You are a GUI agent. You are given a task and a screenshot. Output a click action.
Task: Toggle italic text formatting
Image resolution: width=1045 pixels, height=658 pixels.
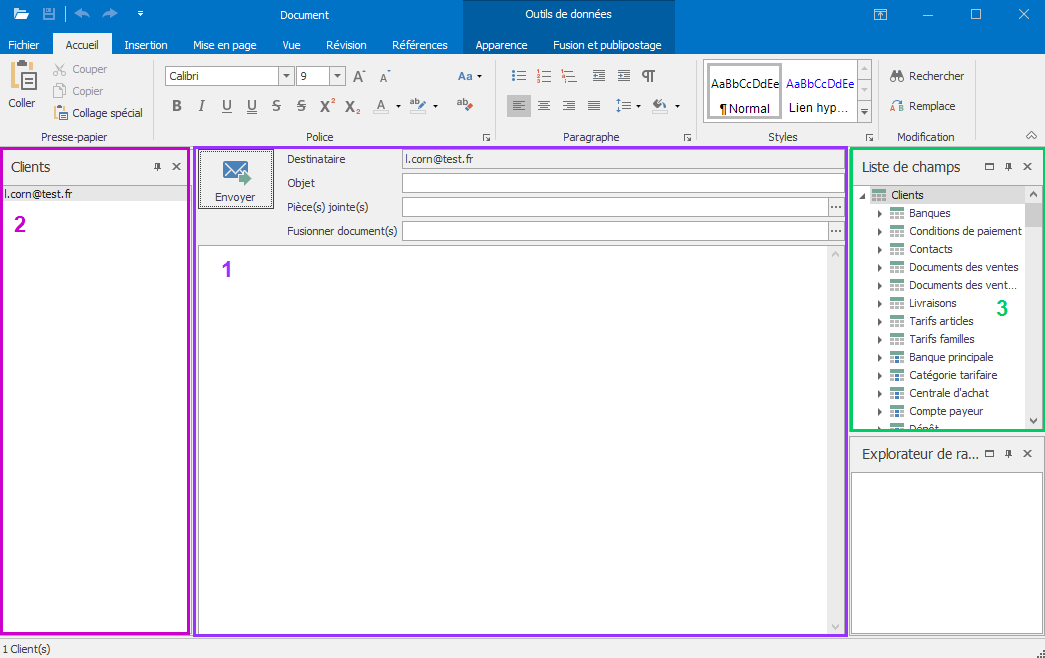point(201,106)
